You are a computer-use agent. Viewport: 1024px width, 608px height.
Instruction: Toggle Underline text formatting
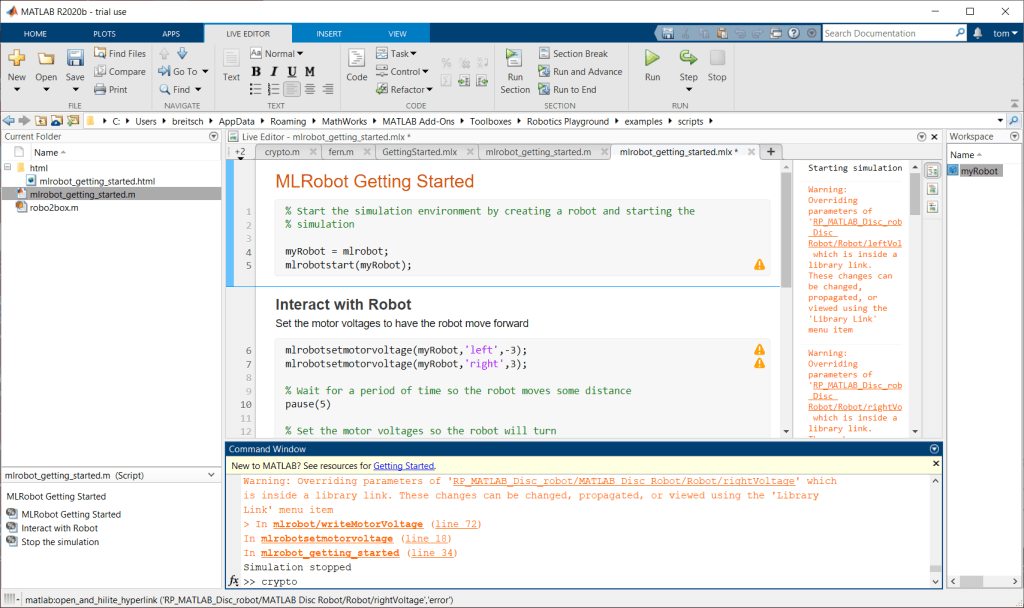[292, 72]
